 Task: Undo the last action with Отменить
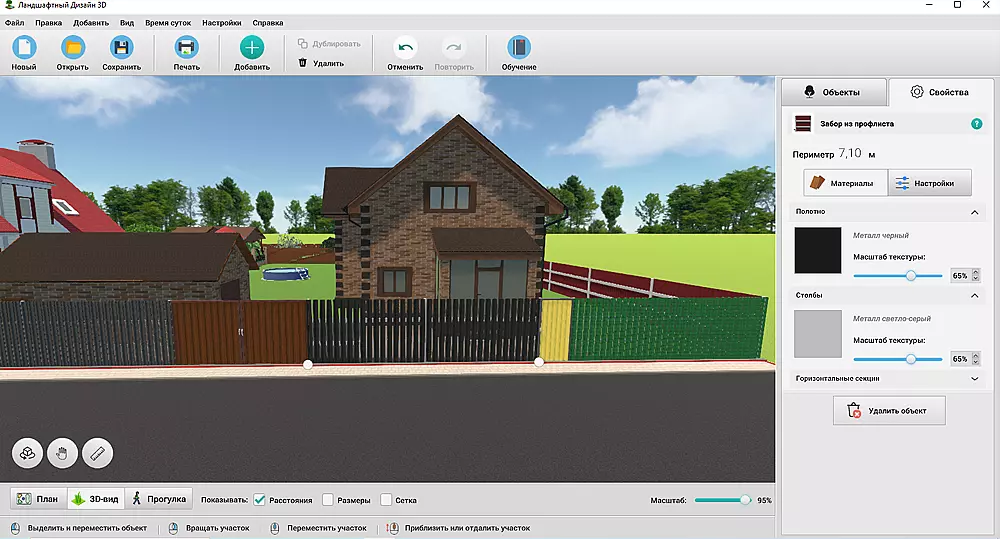point(405,48)
